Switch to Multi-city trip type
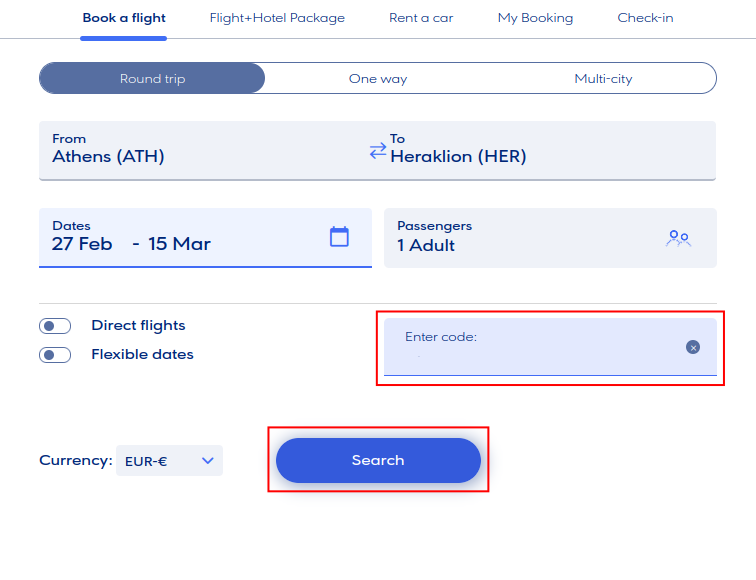 click(603, 78)
